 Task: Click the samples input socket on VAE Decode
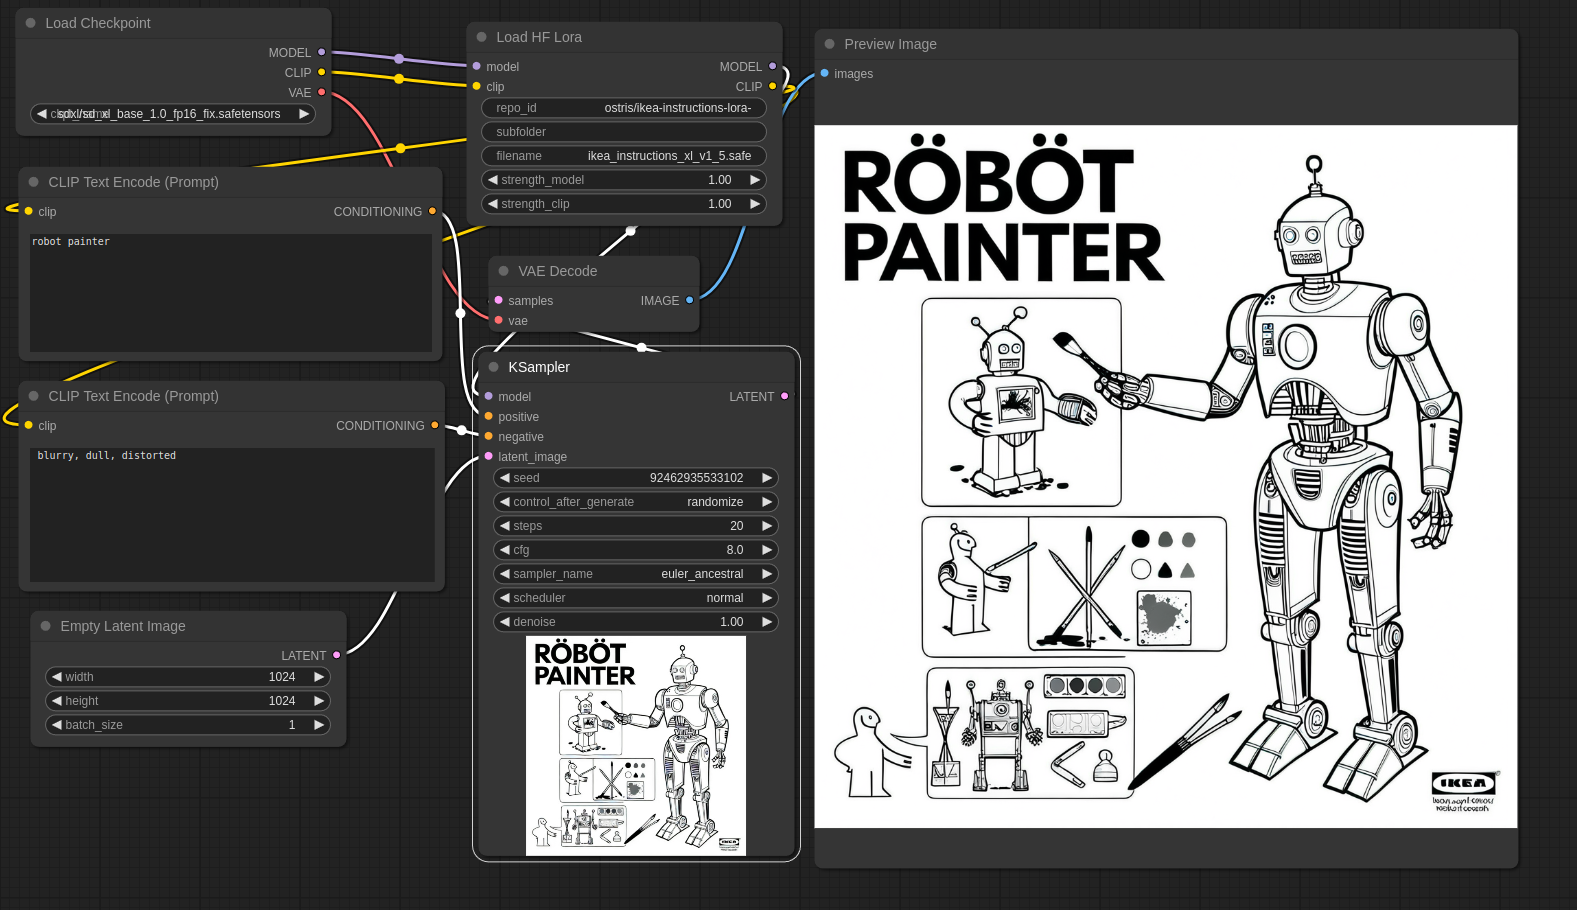pyautogui.click(x=499, y=300)
